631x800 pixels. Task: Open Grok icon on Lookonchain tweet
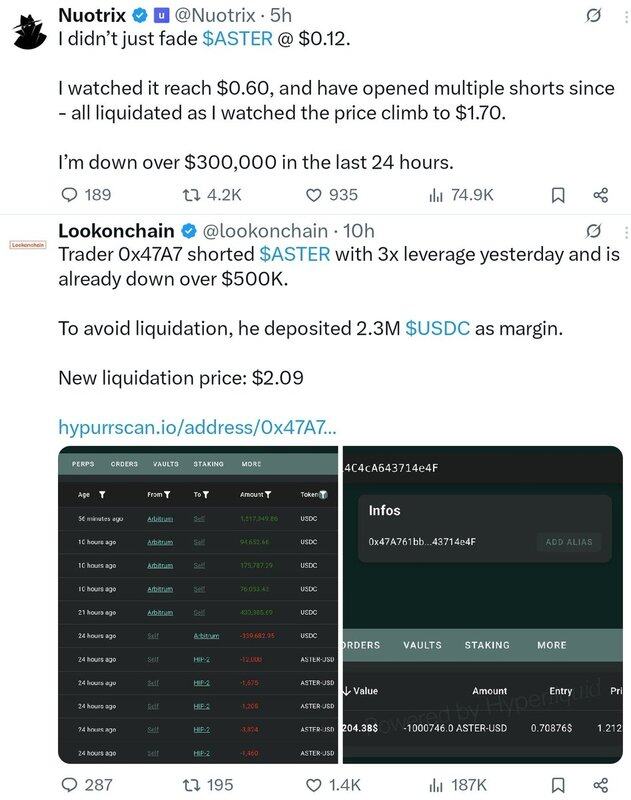pyautogui.click(x=593, y=231)
